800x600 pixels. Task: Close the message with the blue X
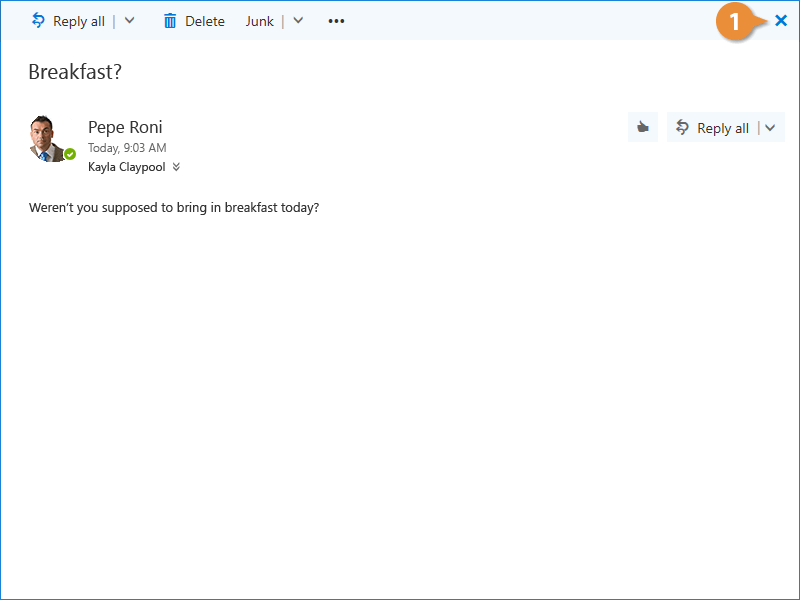[781, 21]
